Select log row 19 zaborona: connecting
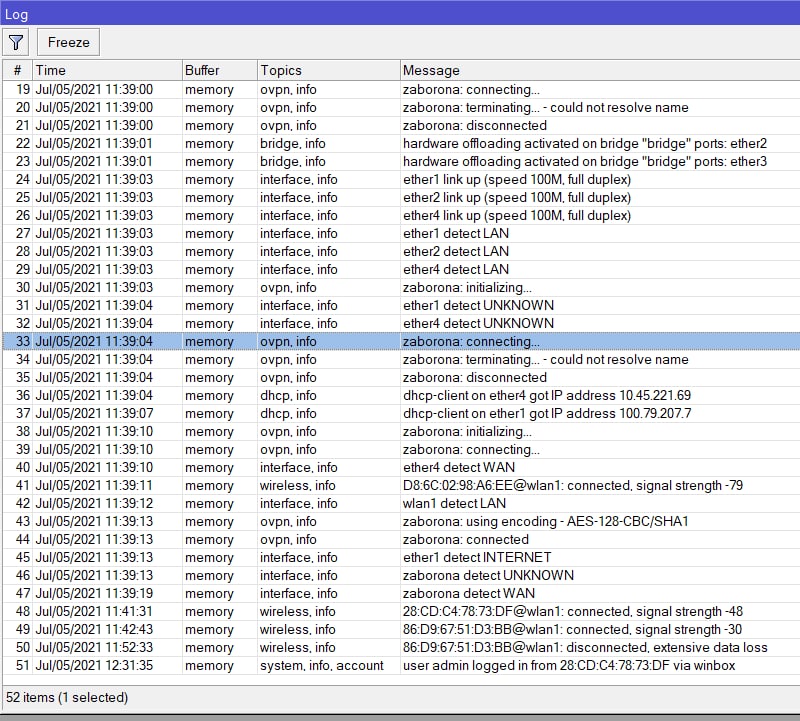Viewport: 800px width, 721px height. click(x=402, y=90)
